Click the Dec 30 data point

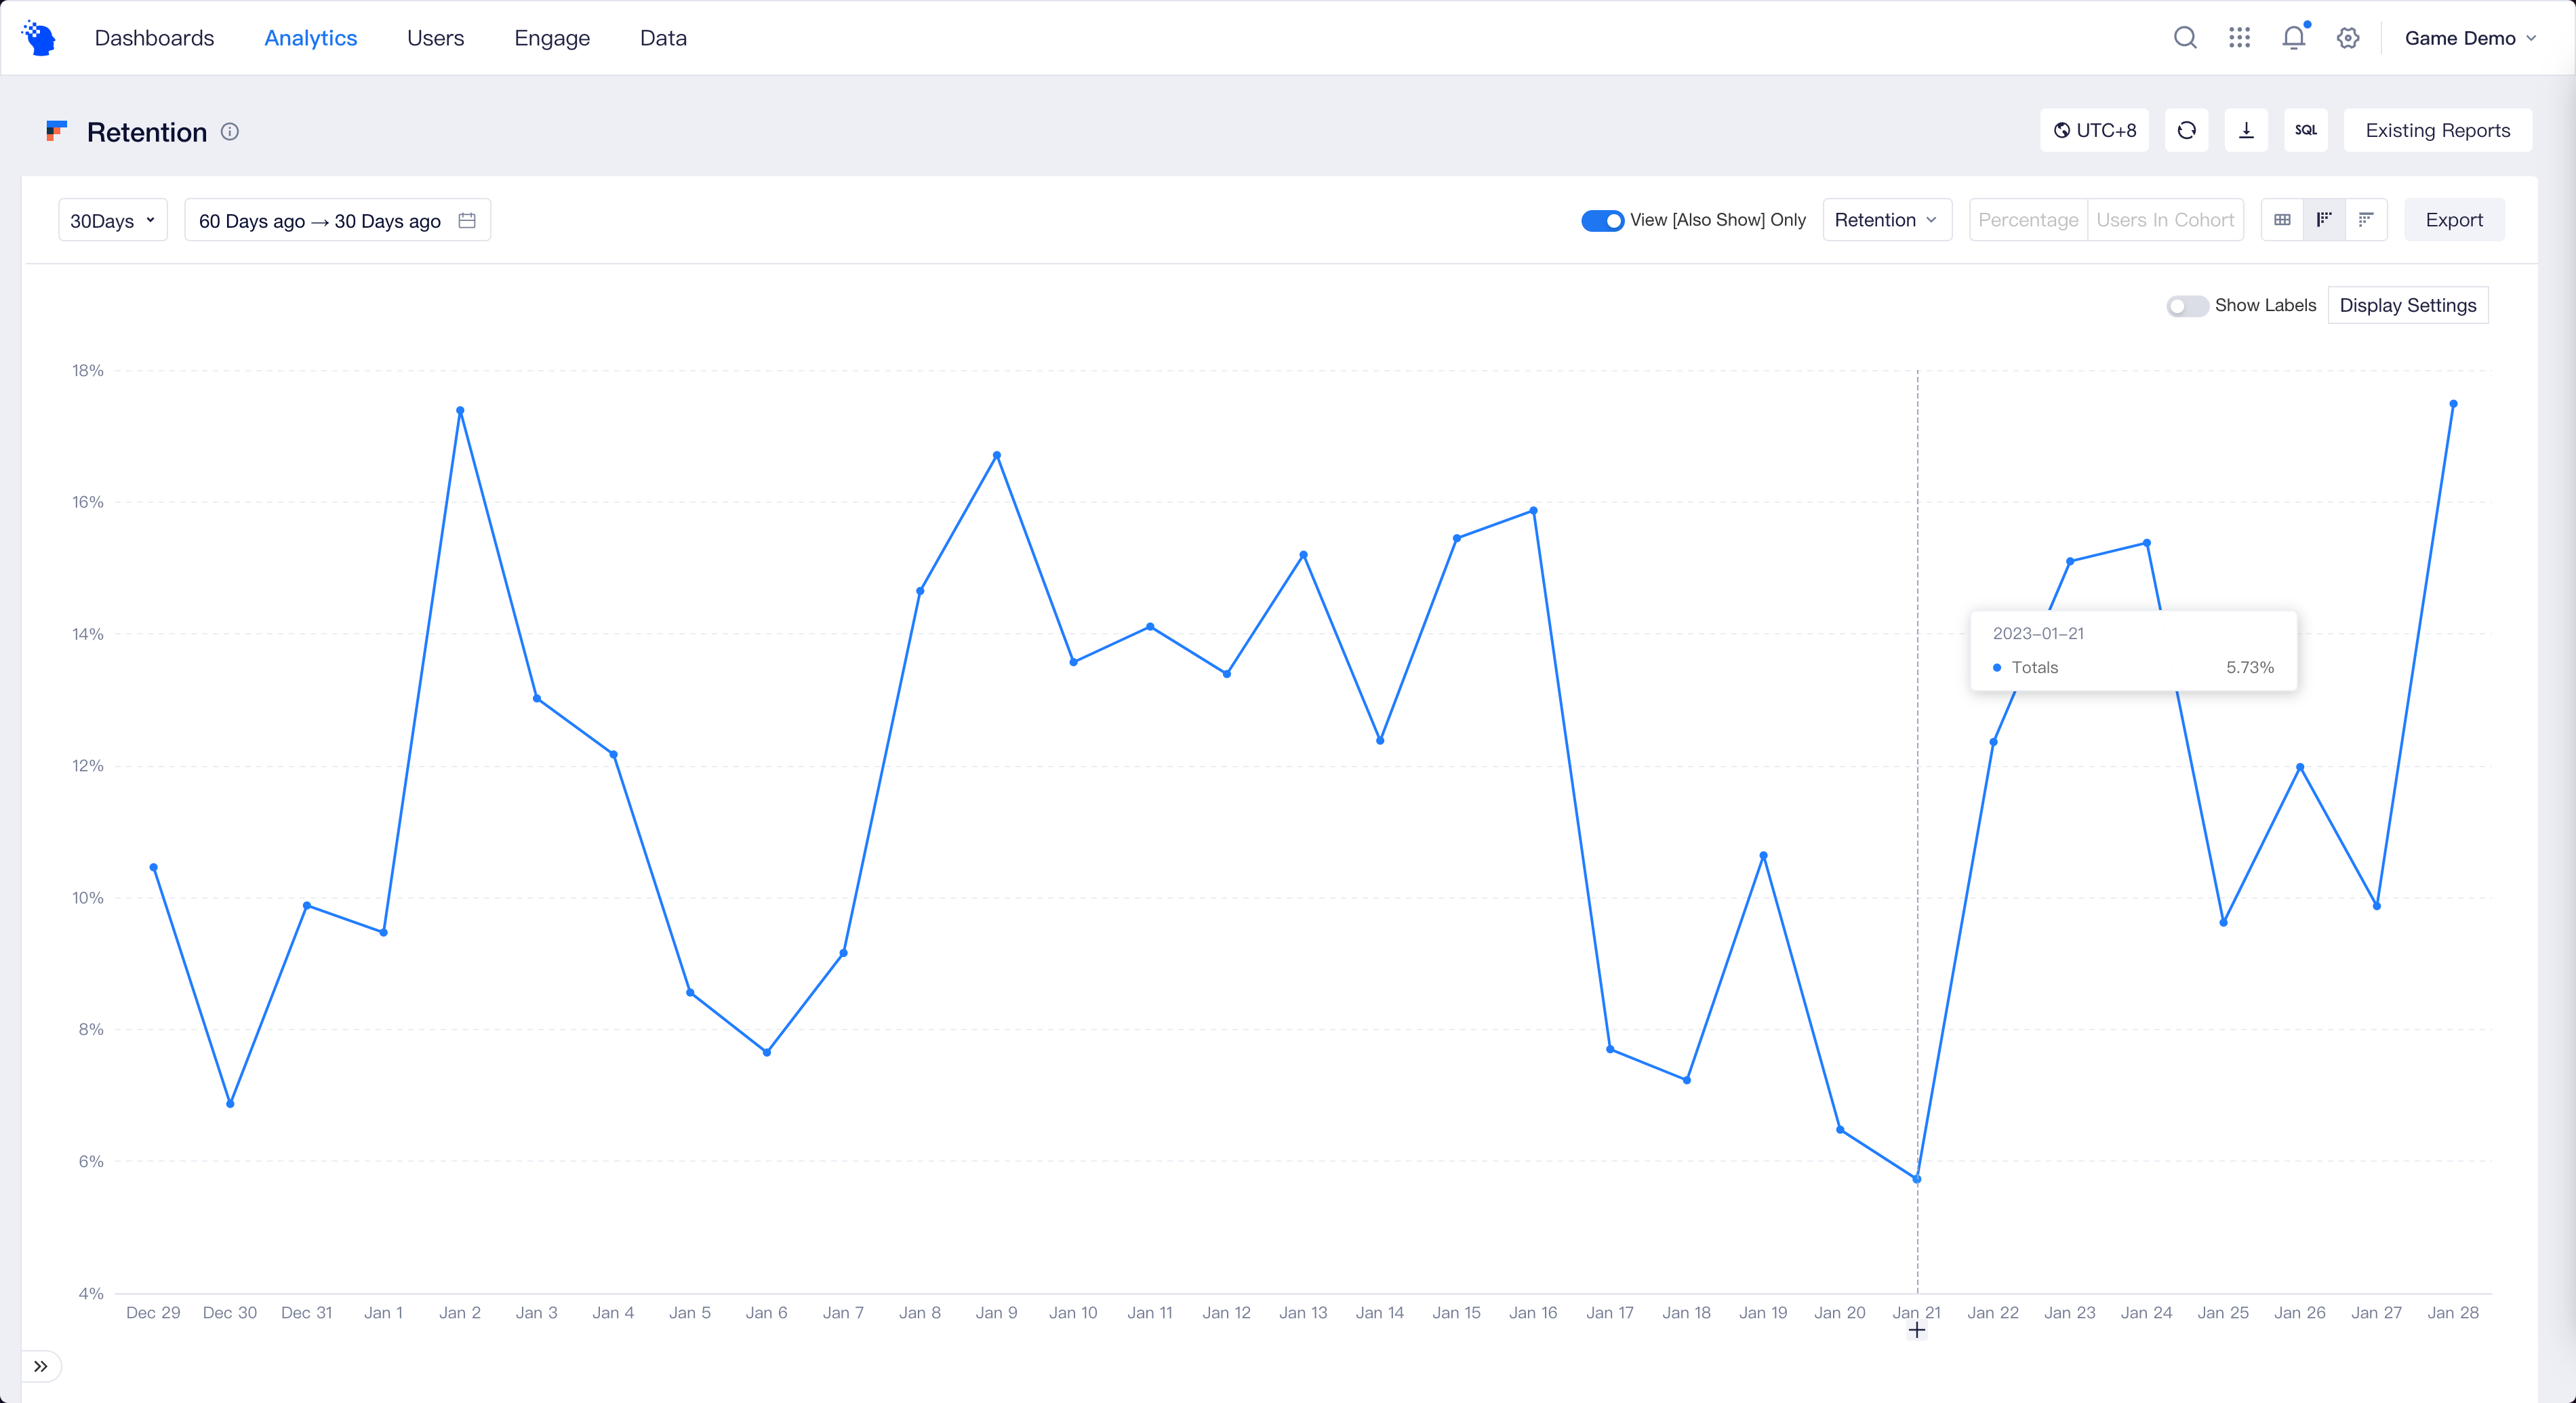230,1104
